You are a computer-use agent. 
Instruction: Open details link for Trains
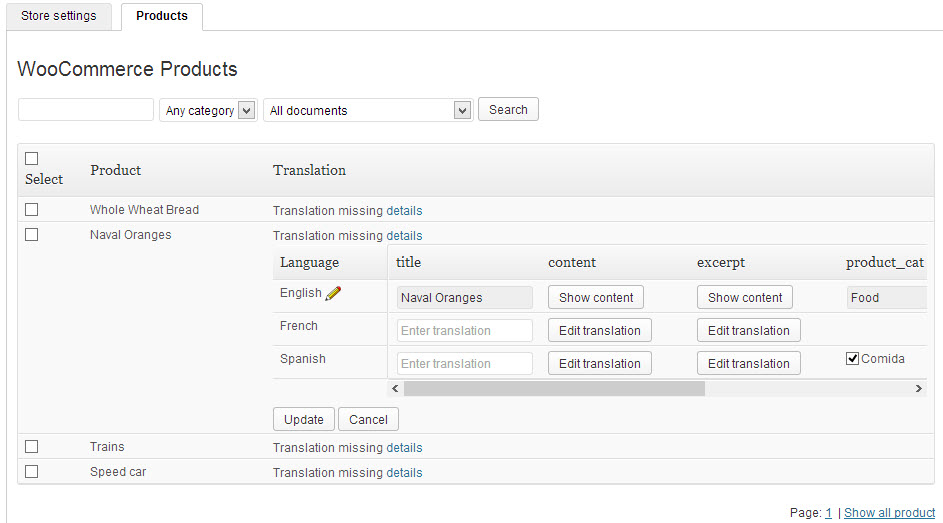click(x=404, y=448)
